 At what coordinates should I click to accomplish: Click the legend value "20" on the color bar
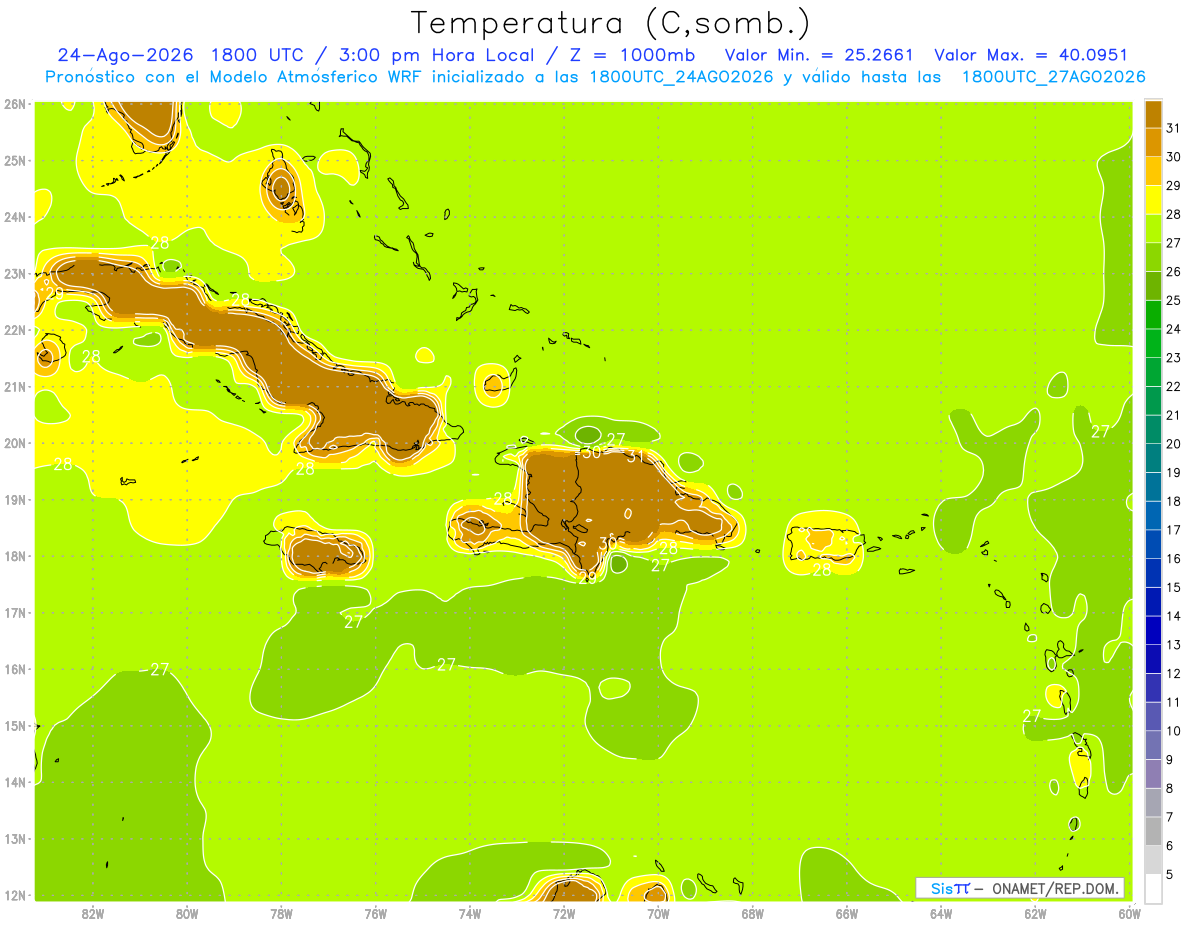click(x=1173, y=443)
